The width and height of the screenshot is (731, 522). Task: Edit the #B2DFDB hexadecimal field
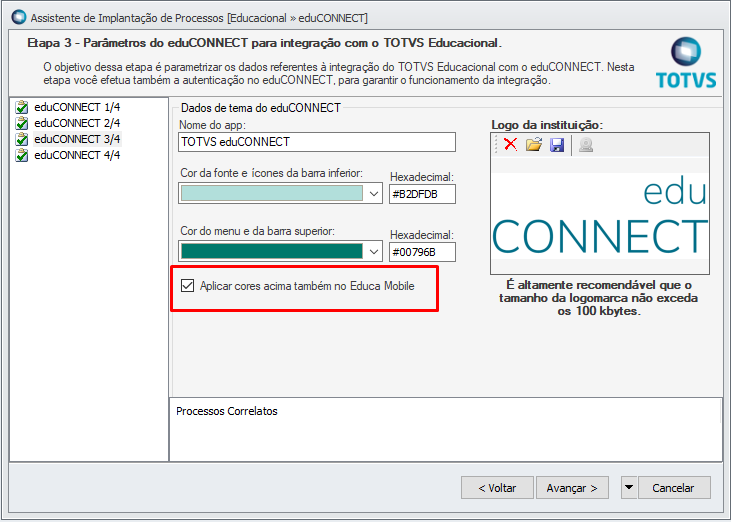(422, 194)
